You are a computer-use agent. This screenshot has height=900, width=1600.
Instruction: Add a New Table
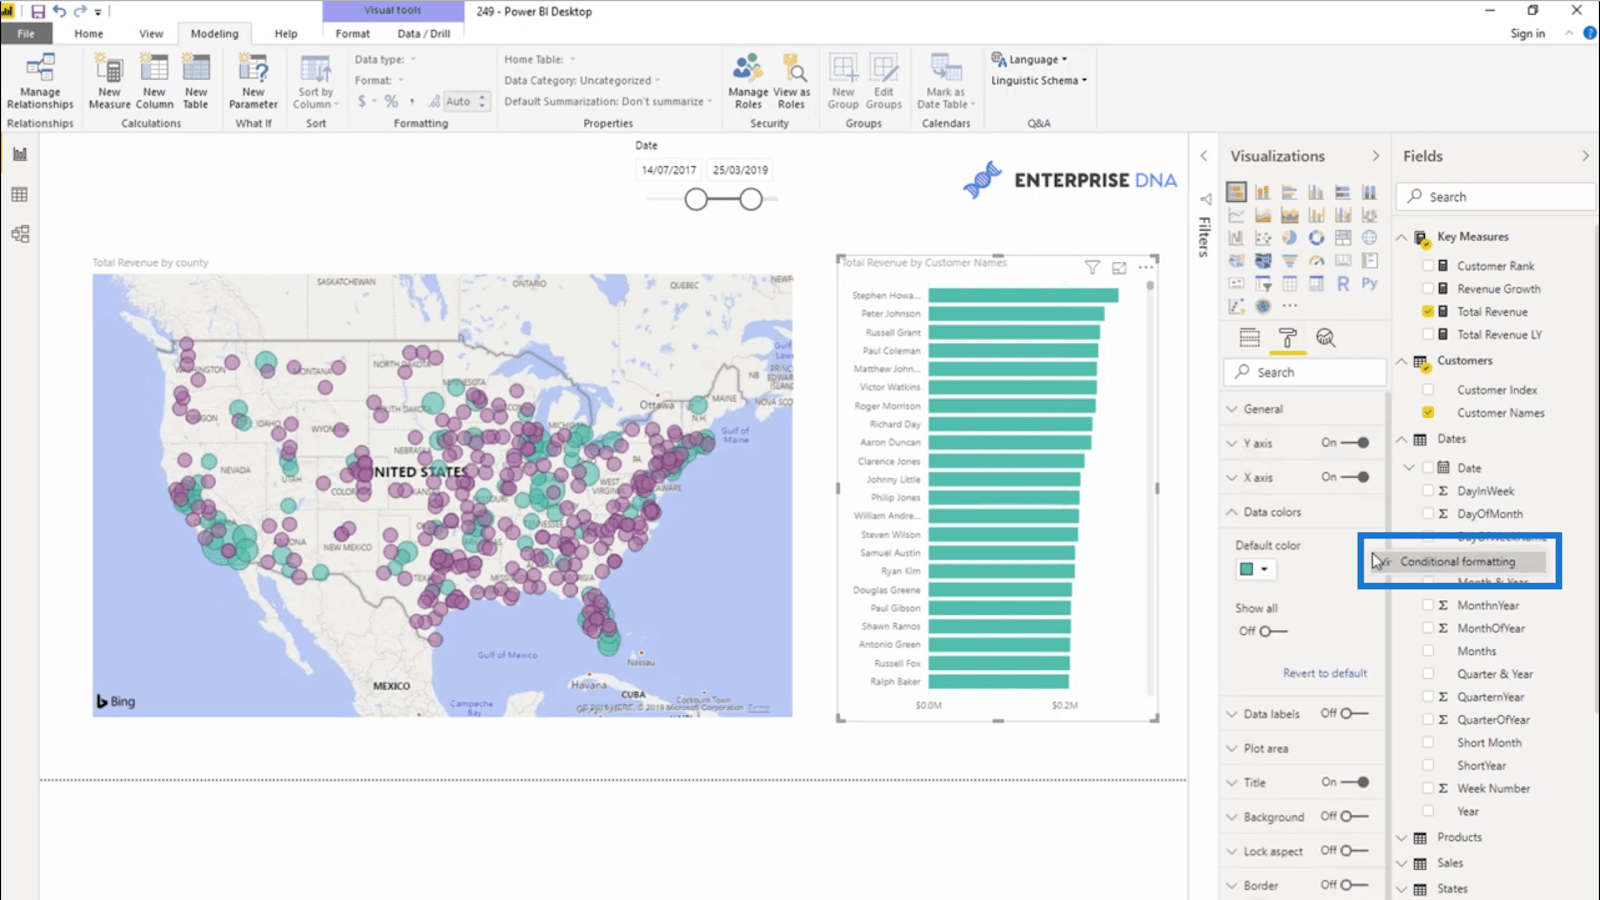point(196,82)
